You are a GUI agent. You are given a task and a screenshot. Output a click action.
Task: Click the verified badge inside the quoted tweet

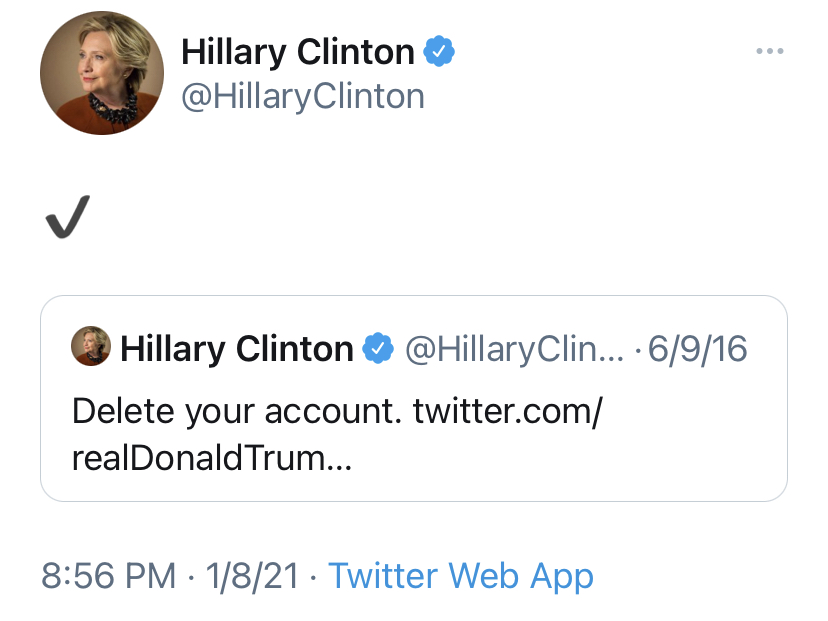pyautogui.click(x=377, y=348)
